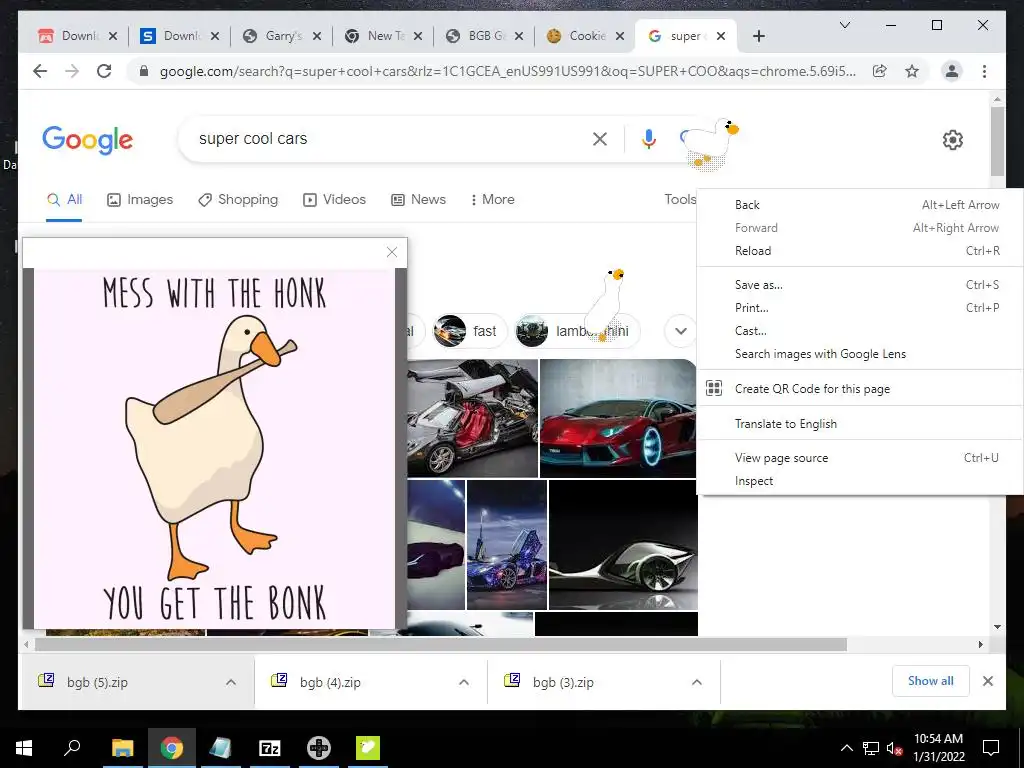Open taskbar search magnifier
Screen dimensions: 1024x768
pyautogui.click(x=72, y=748)
